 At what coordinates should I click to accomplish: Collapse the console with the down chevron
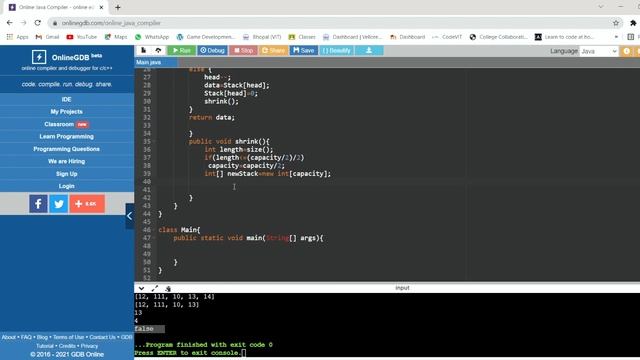(x=141, y=288)
